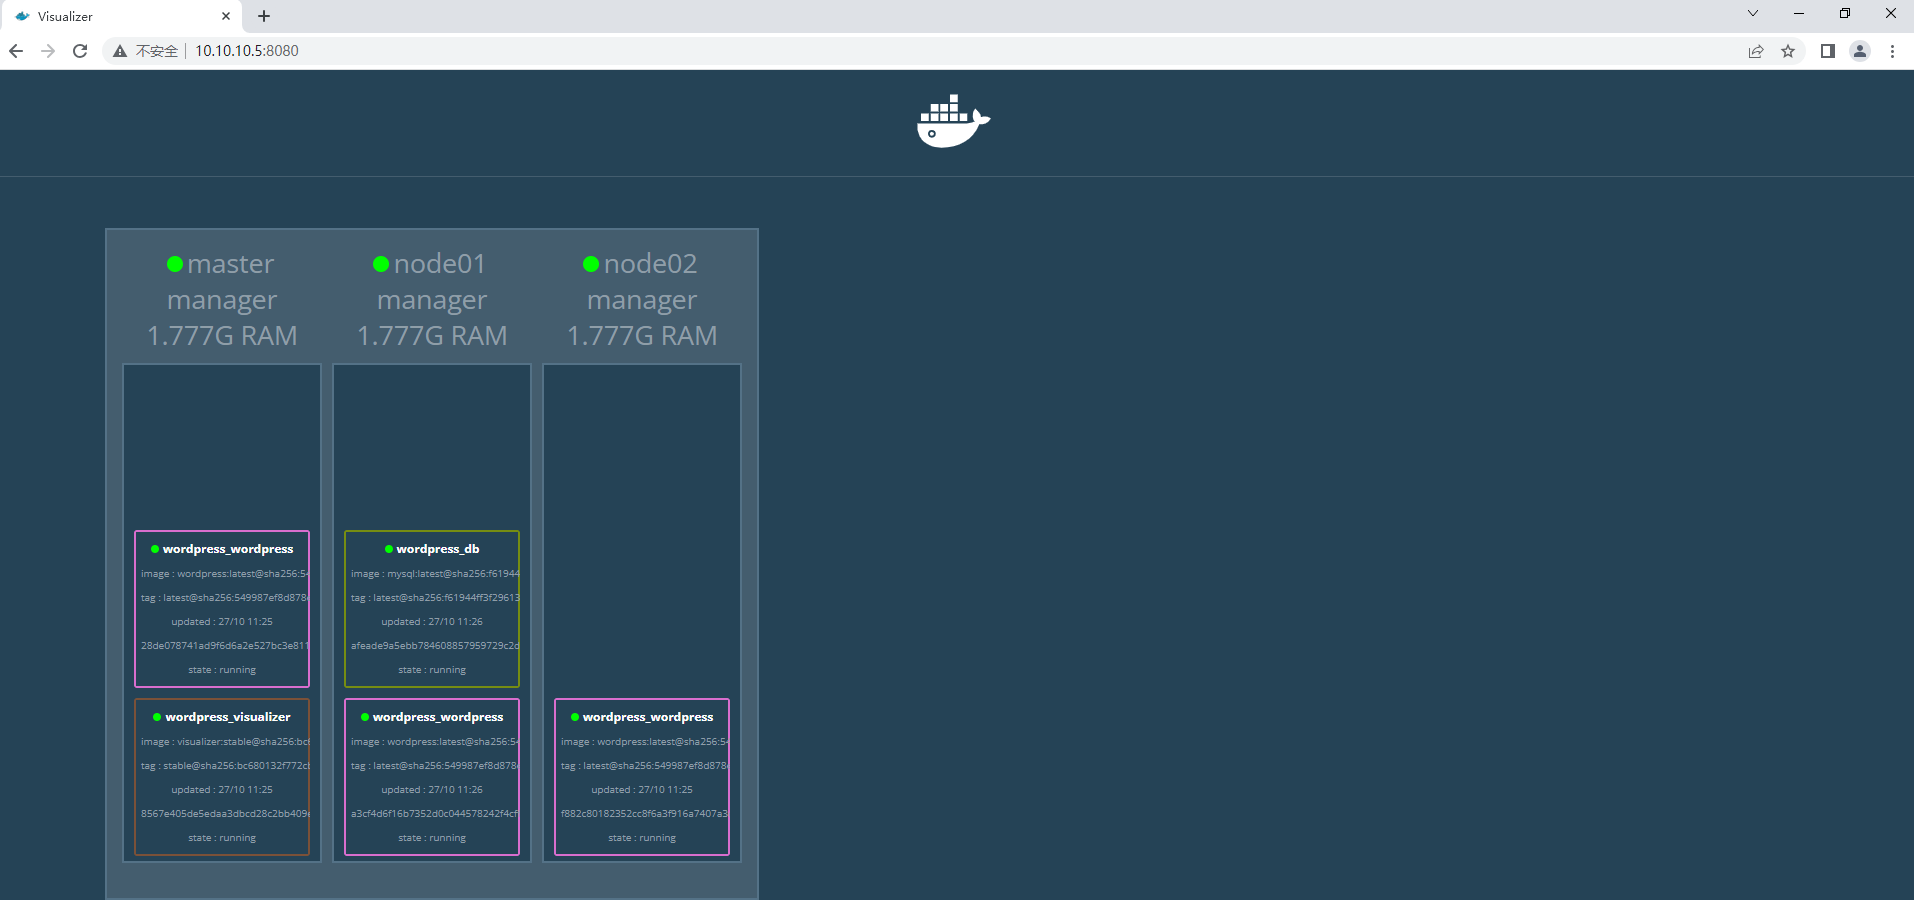Close the Visualizer tab

pos(226,16)
